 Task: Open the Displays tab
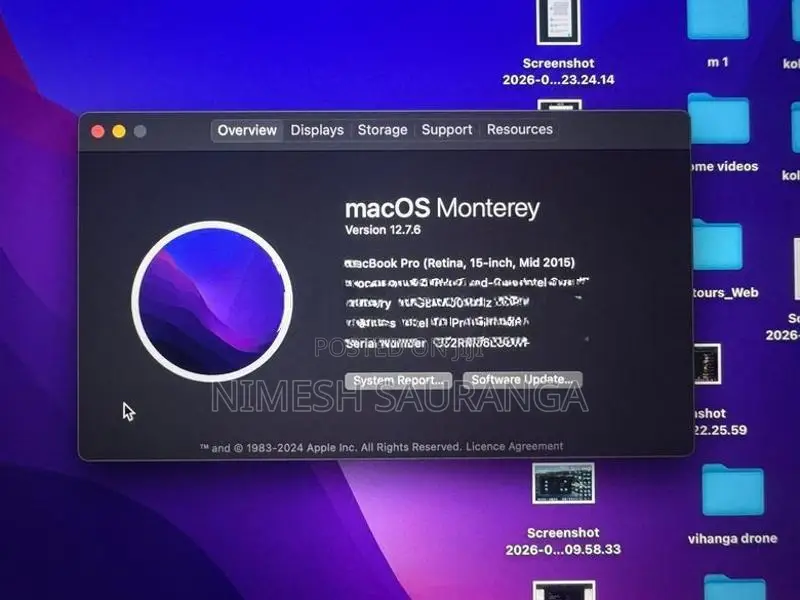tap(317, 130)
